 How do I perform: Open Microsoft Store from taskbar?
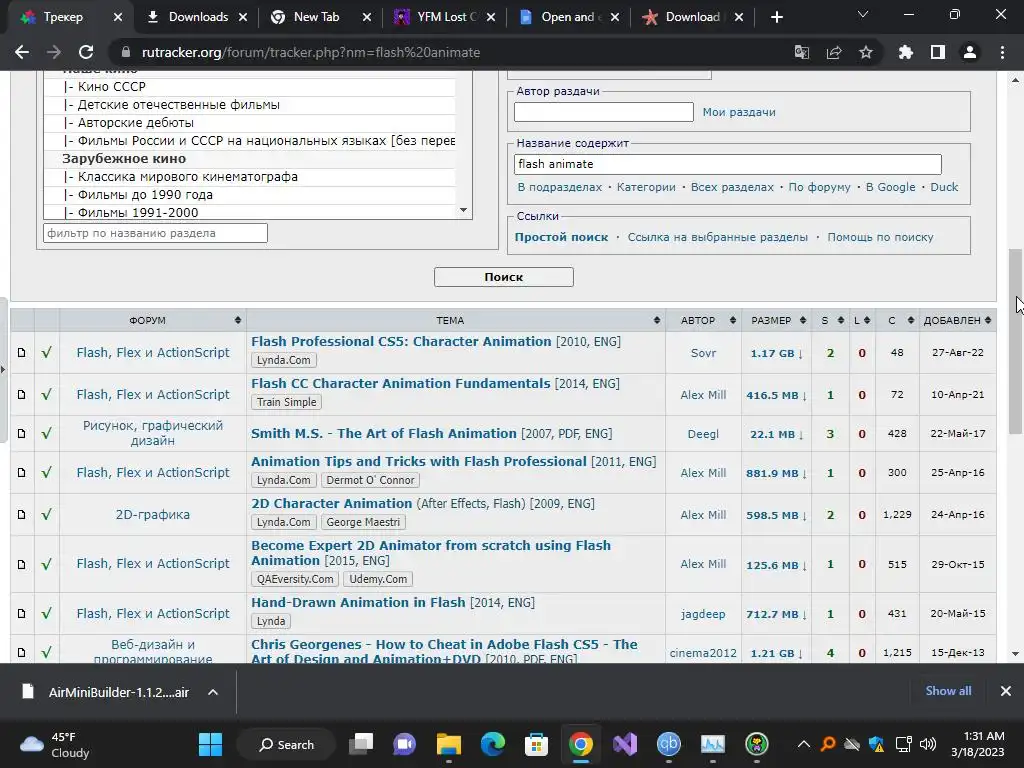[x=536, y=744]
